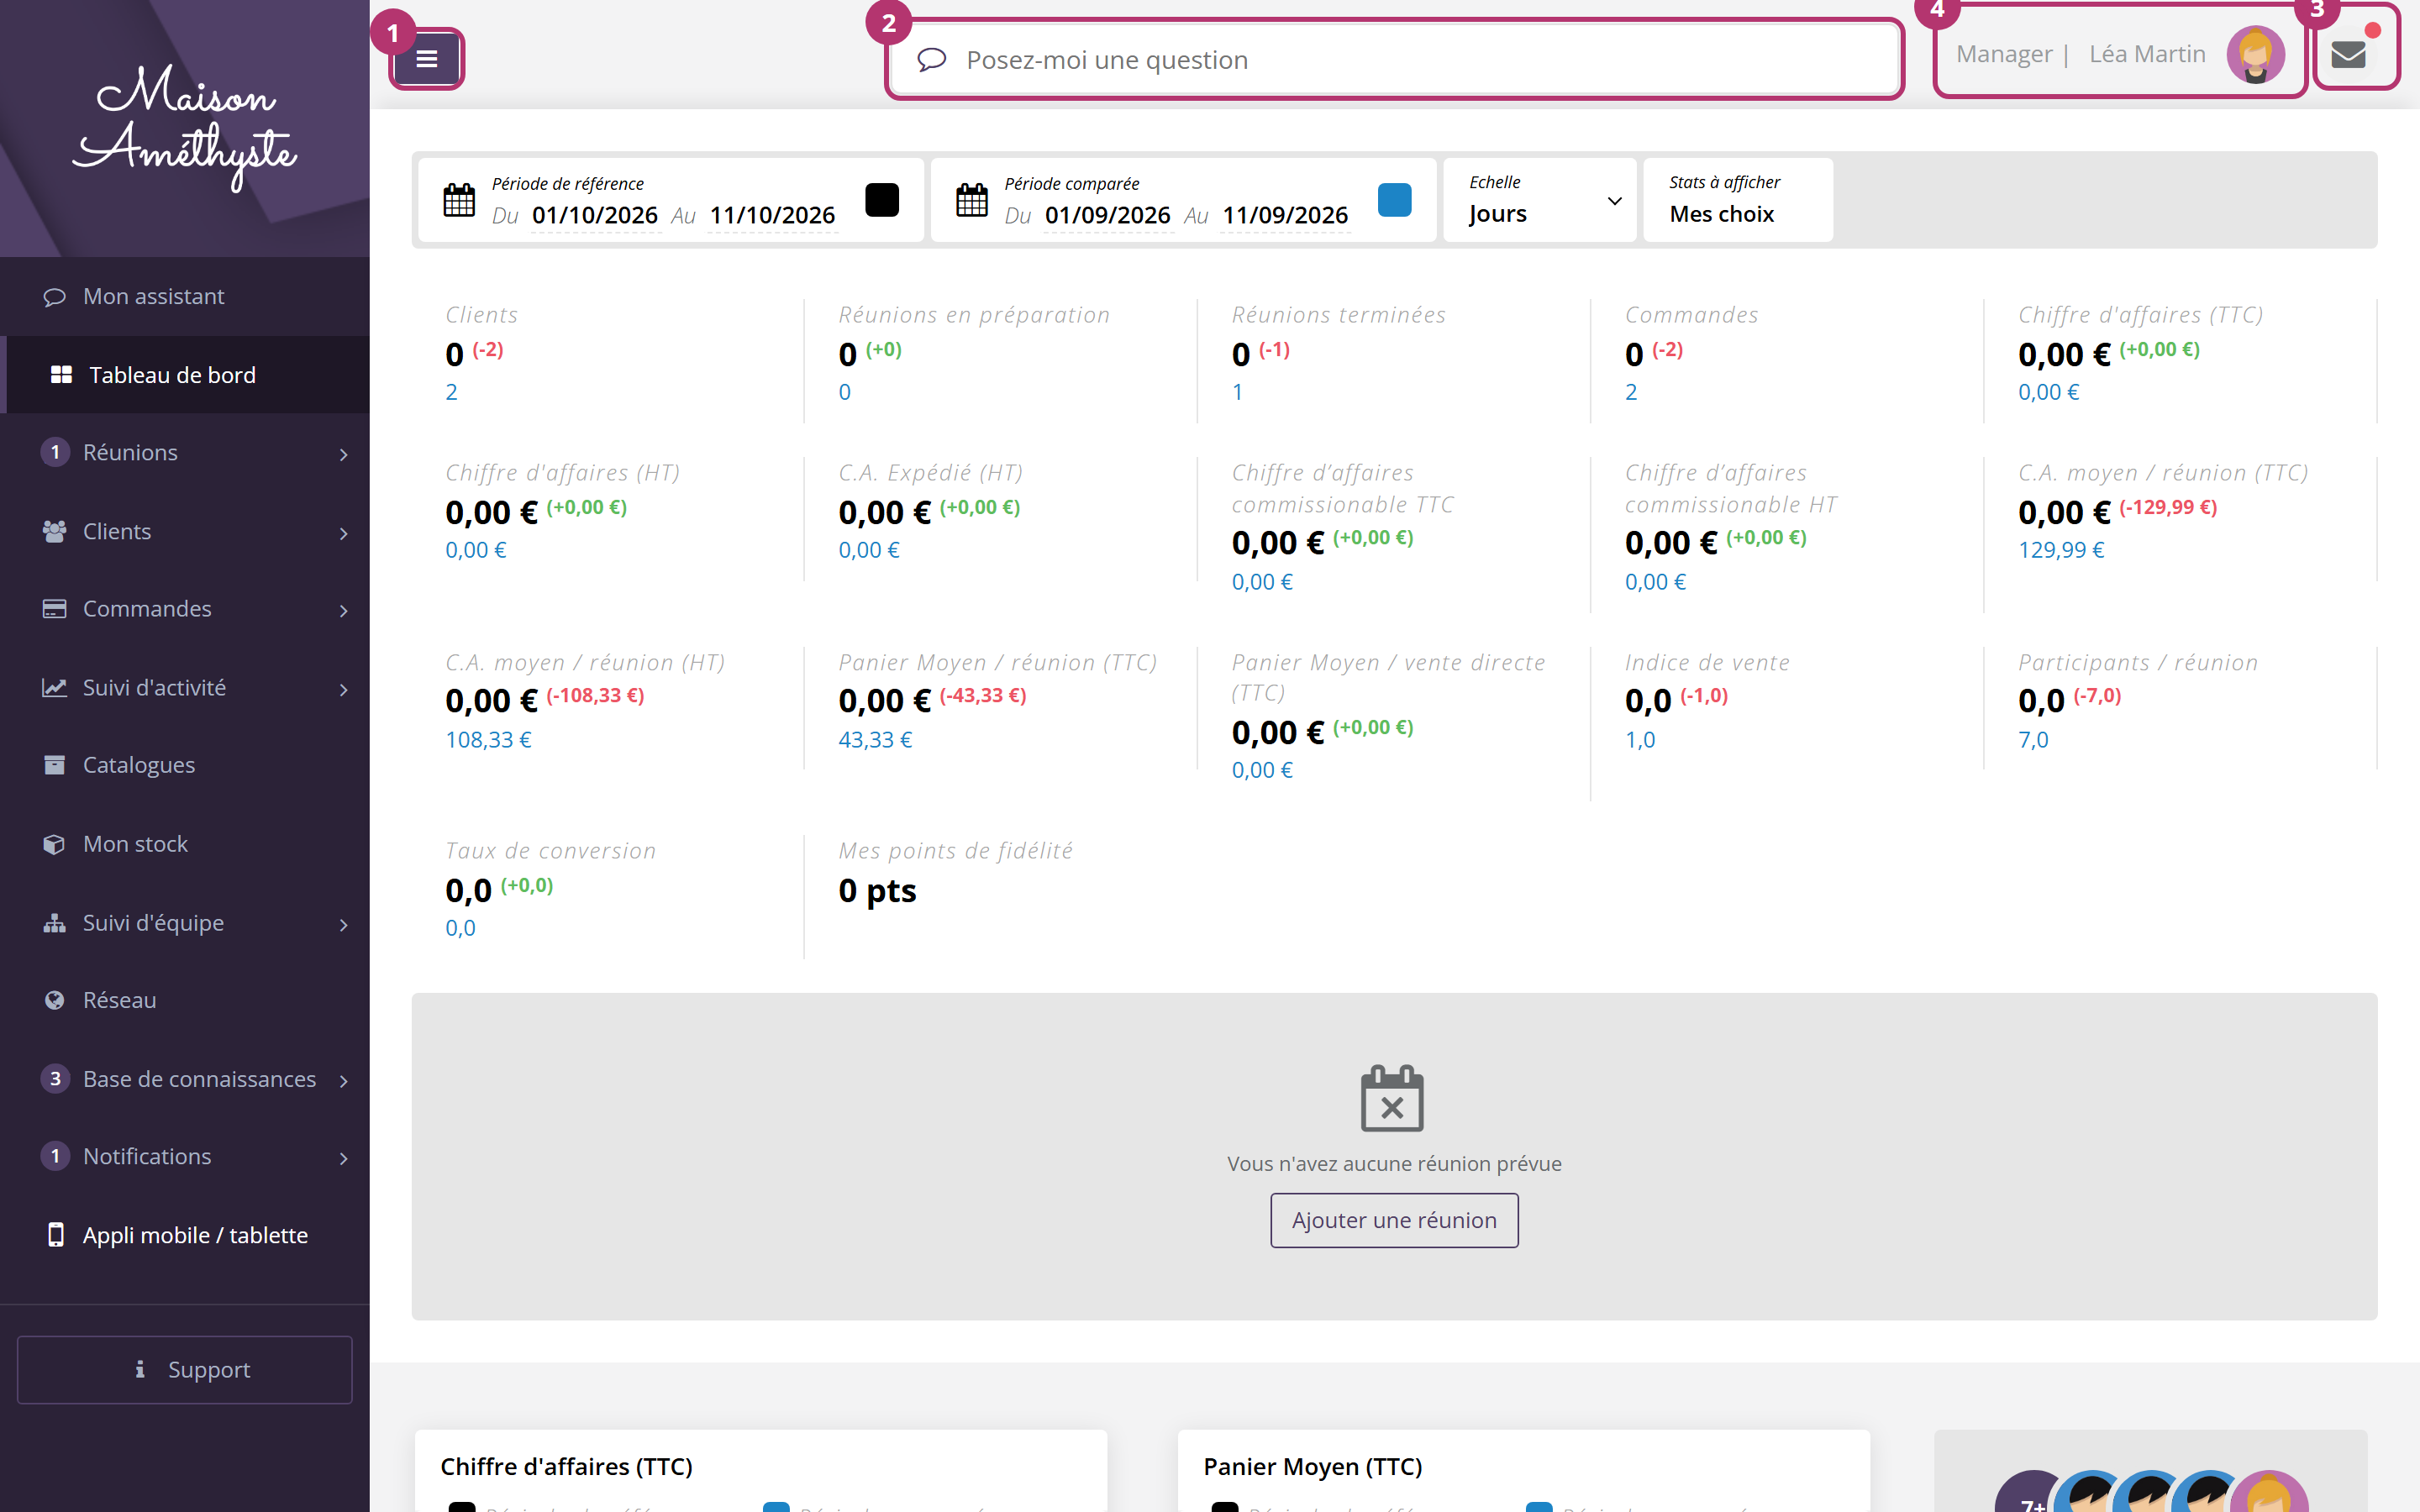Open Mon assistant in sidebar

coord(185,296)
